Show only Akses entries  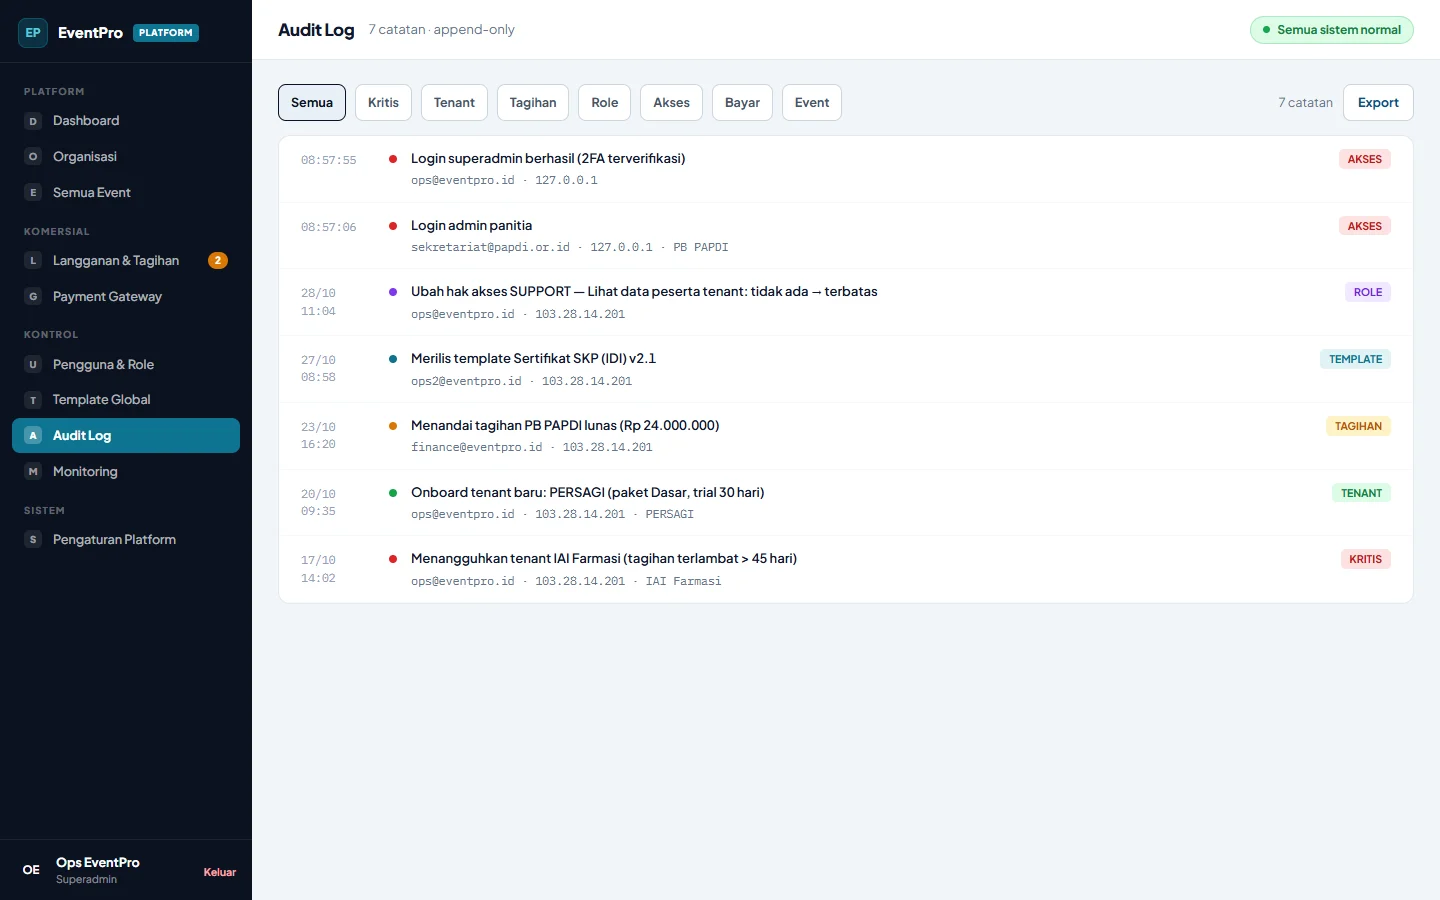click(672, 102)
